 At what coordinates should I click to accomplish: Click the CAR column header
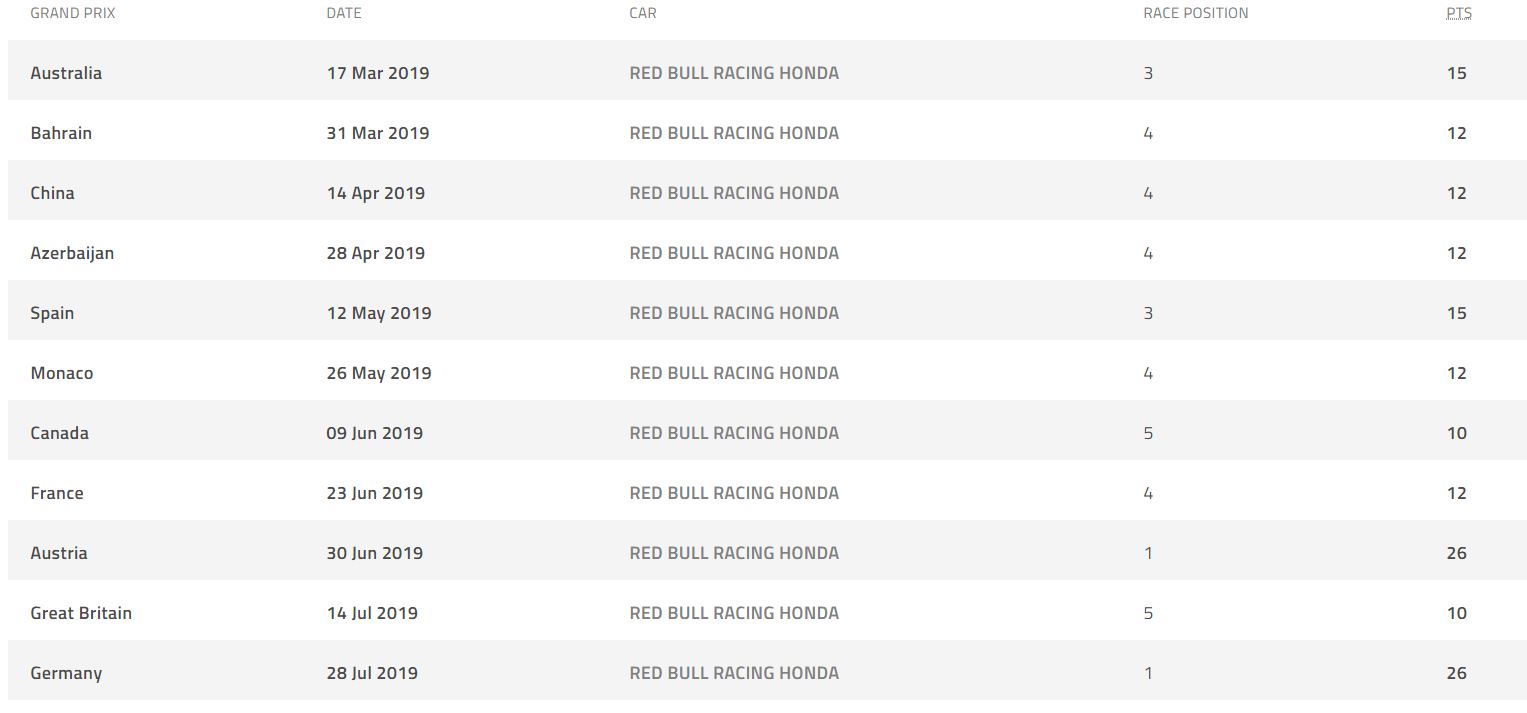[643, 13]
